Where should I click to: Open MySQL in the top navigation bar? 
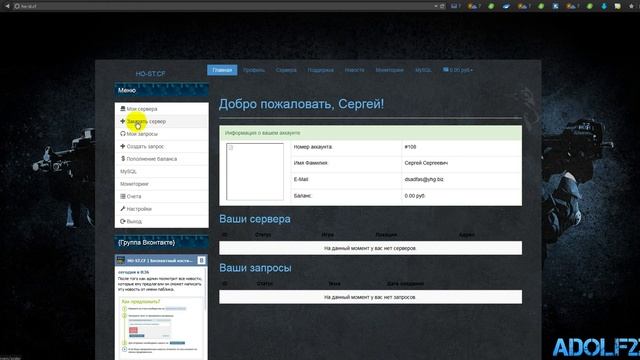pos(423,70)
